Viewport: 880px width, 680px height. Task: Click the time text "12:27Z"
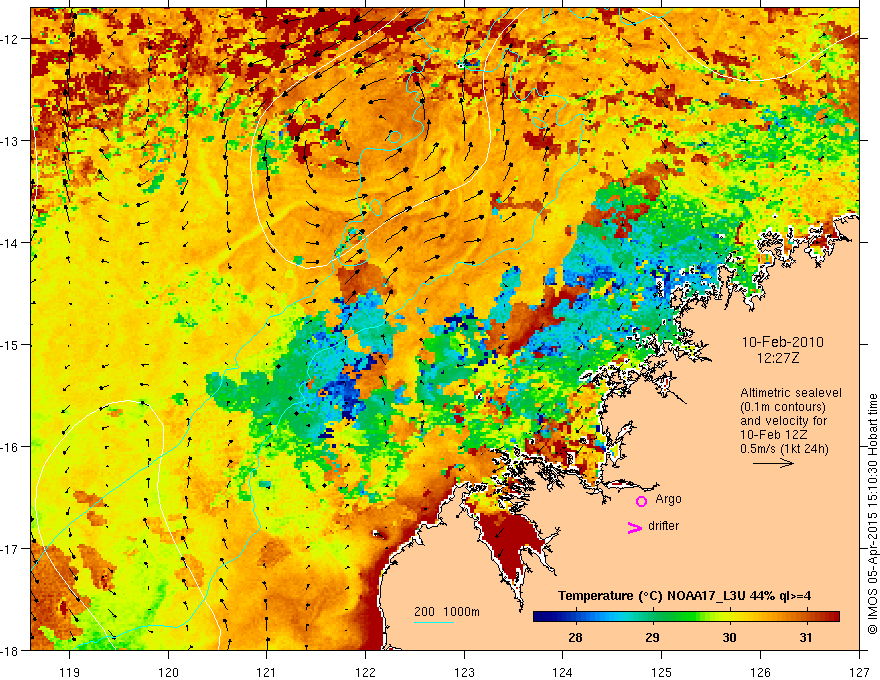point(777,357)
